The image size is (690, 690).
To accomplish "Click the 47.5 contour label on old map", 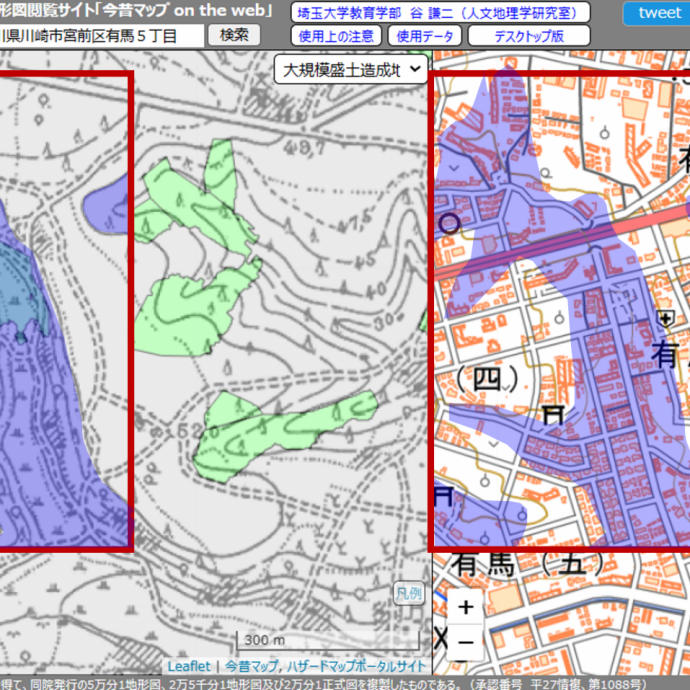I will 356,221.
